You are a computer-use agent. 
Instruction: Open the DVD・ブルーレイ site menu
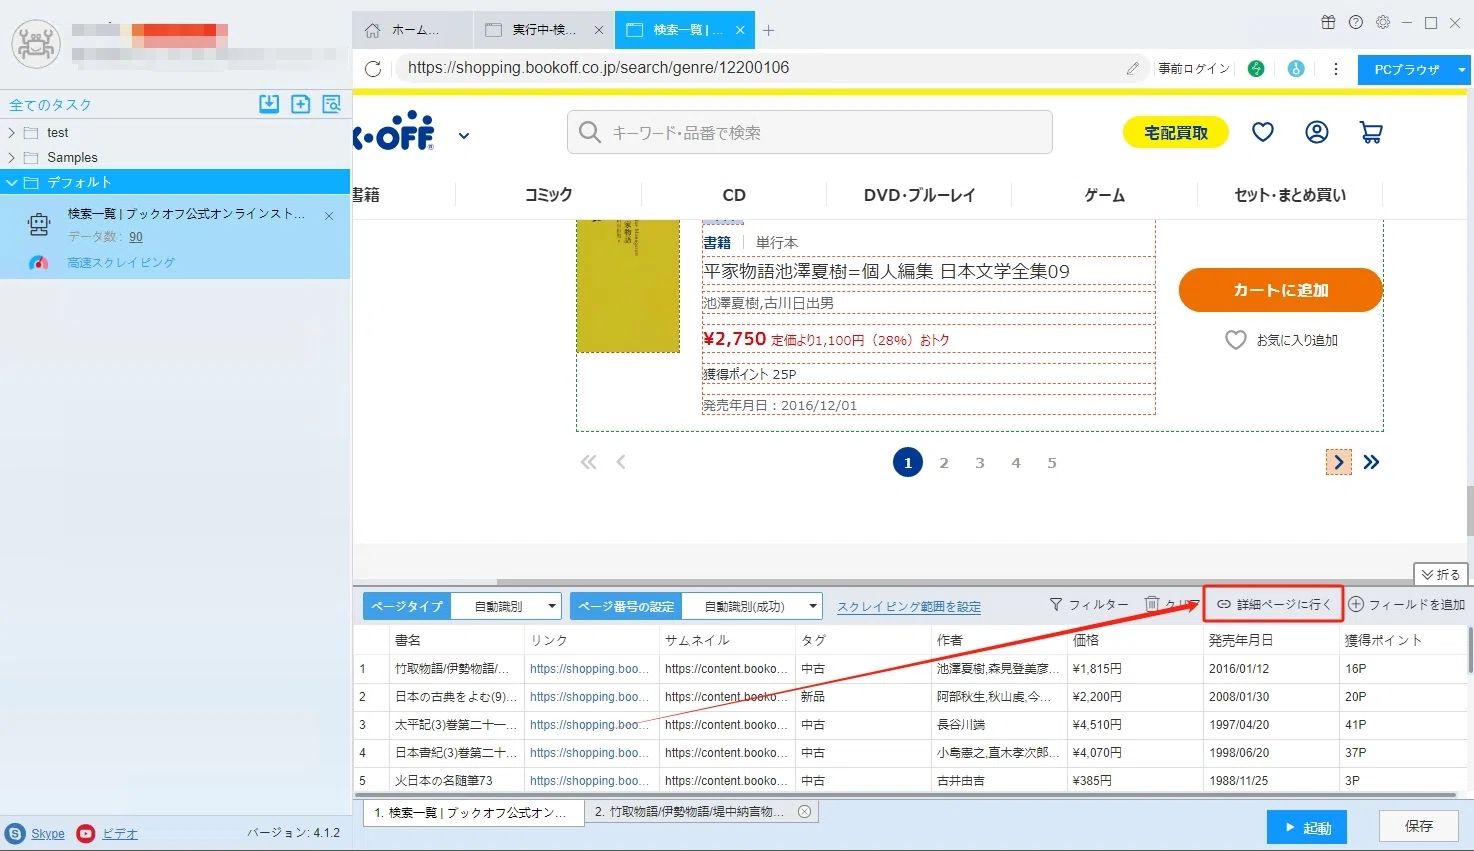919,195
